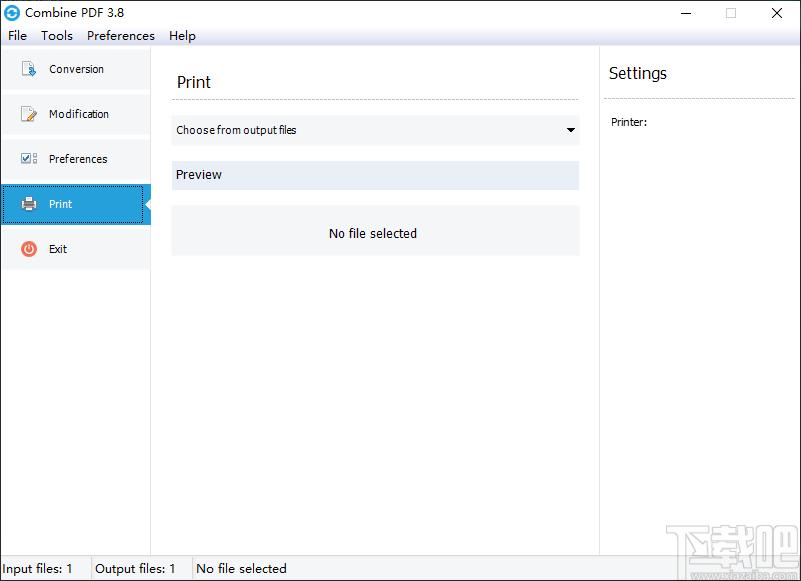
Task: Click the red Exit power icon
Action: coord(29,249)
